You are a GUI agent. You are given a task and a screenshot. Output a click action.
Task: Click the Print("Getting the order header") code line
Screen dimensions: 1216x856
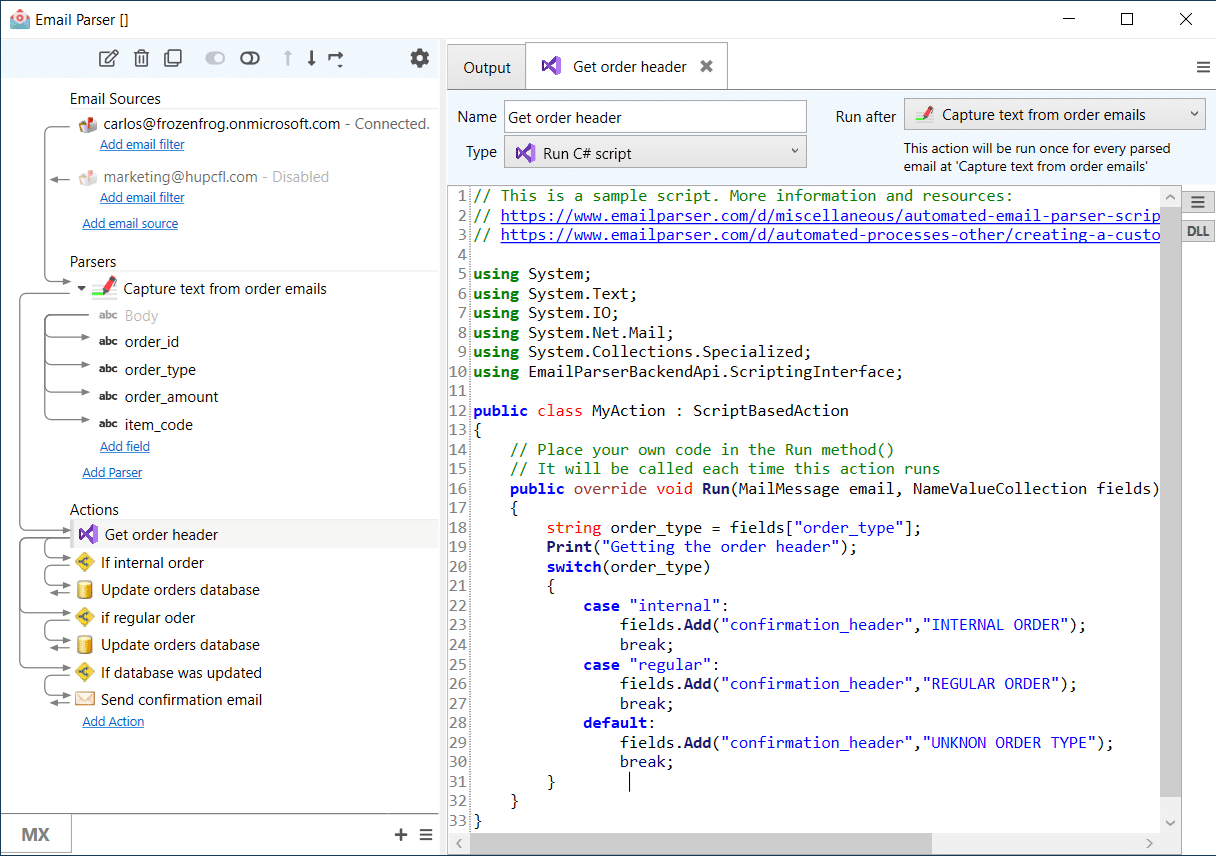(702, 547)
